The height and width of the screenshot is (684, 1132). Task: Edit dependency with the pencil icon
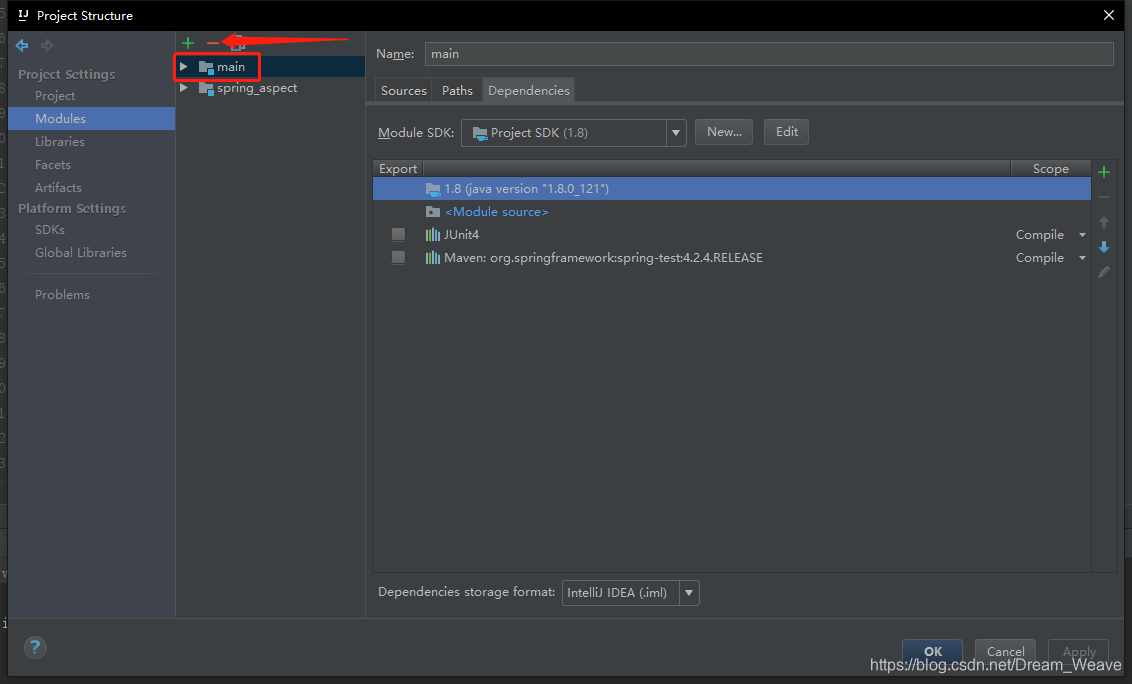click(x=1104, y=272)
